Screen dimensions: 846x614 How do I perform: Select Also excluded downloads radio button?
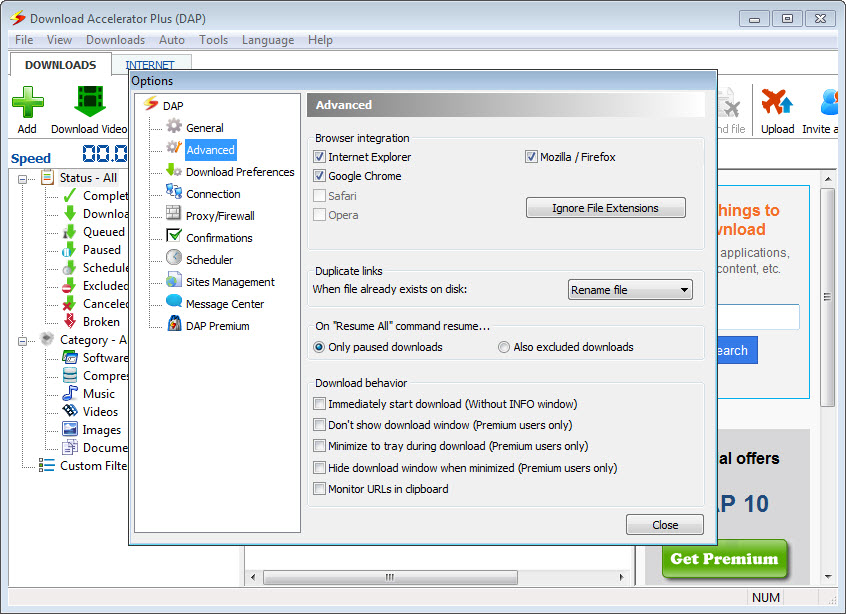coord(504,347)
